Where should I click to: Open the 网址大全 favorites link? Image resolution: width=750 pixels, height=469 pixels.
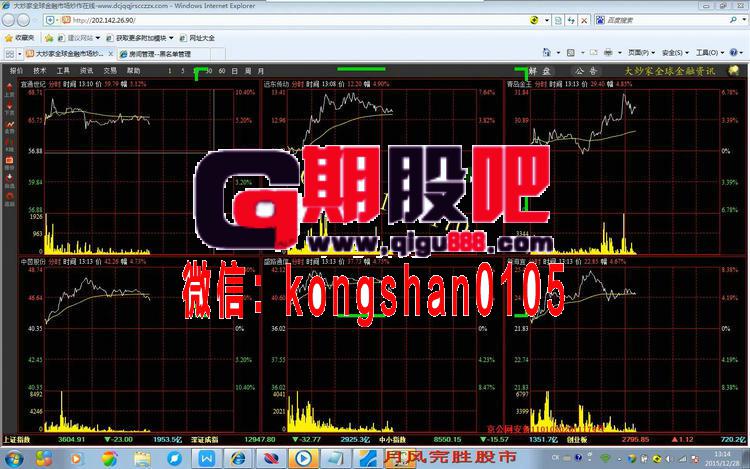[197, 38]
